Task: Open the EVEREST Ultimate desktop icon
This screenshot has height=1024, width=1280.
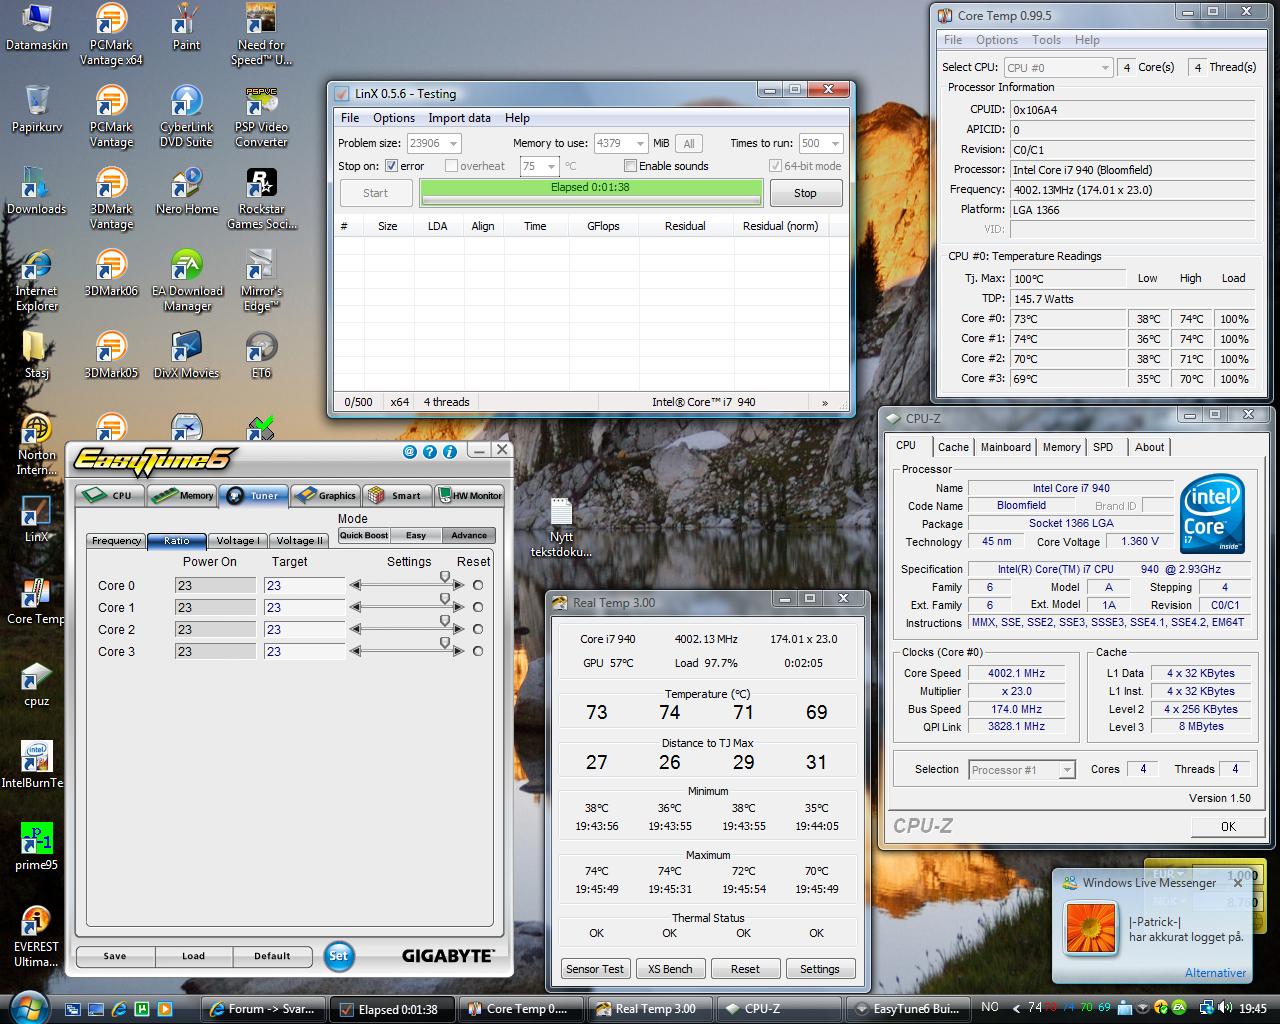Action: (x=37, y=937)
